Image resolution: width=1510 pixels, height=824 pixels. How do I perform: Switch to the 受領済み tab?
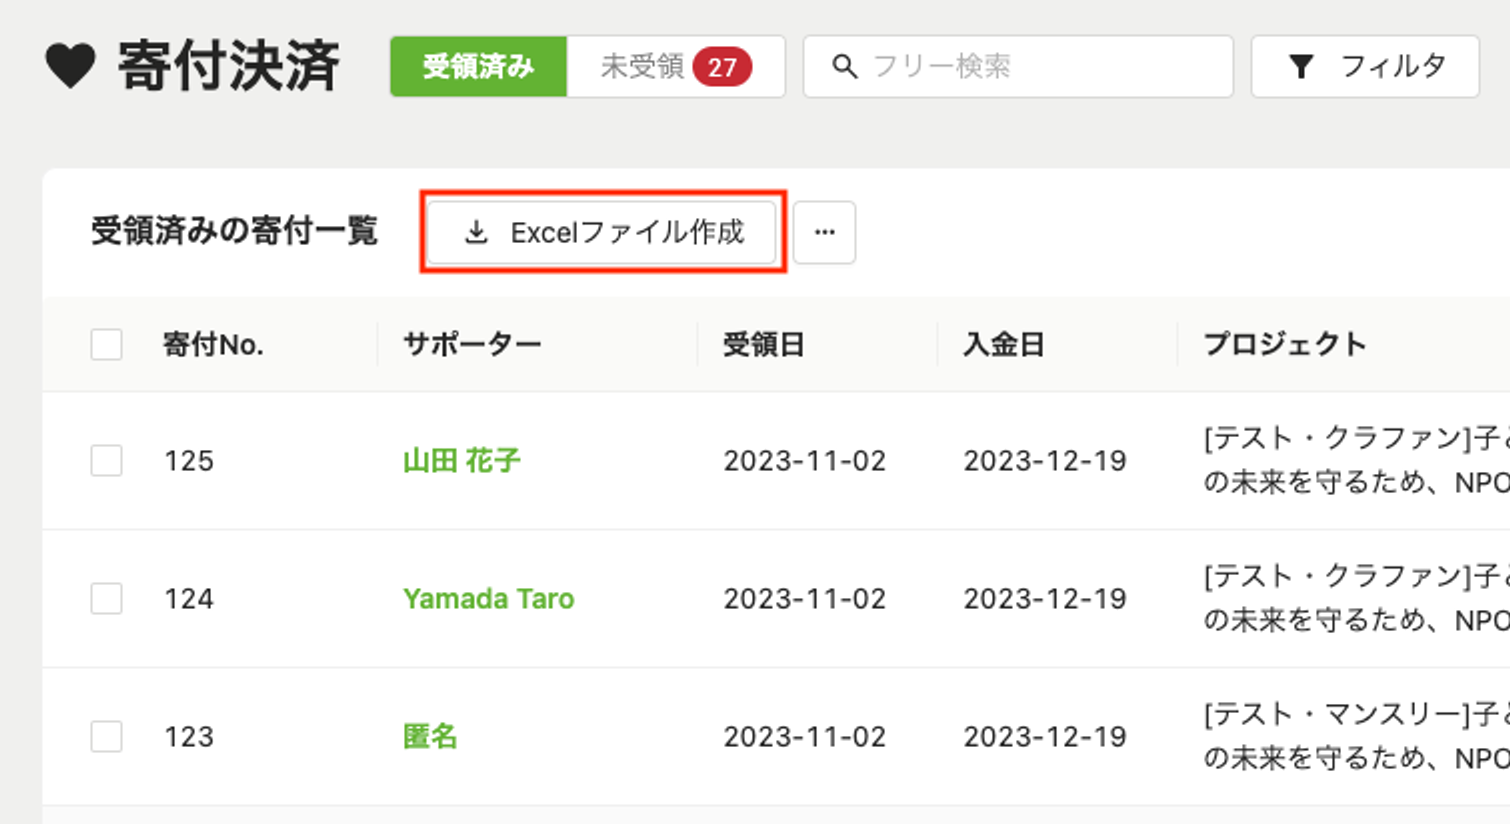coord(478,67)
